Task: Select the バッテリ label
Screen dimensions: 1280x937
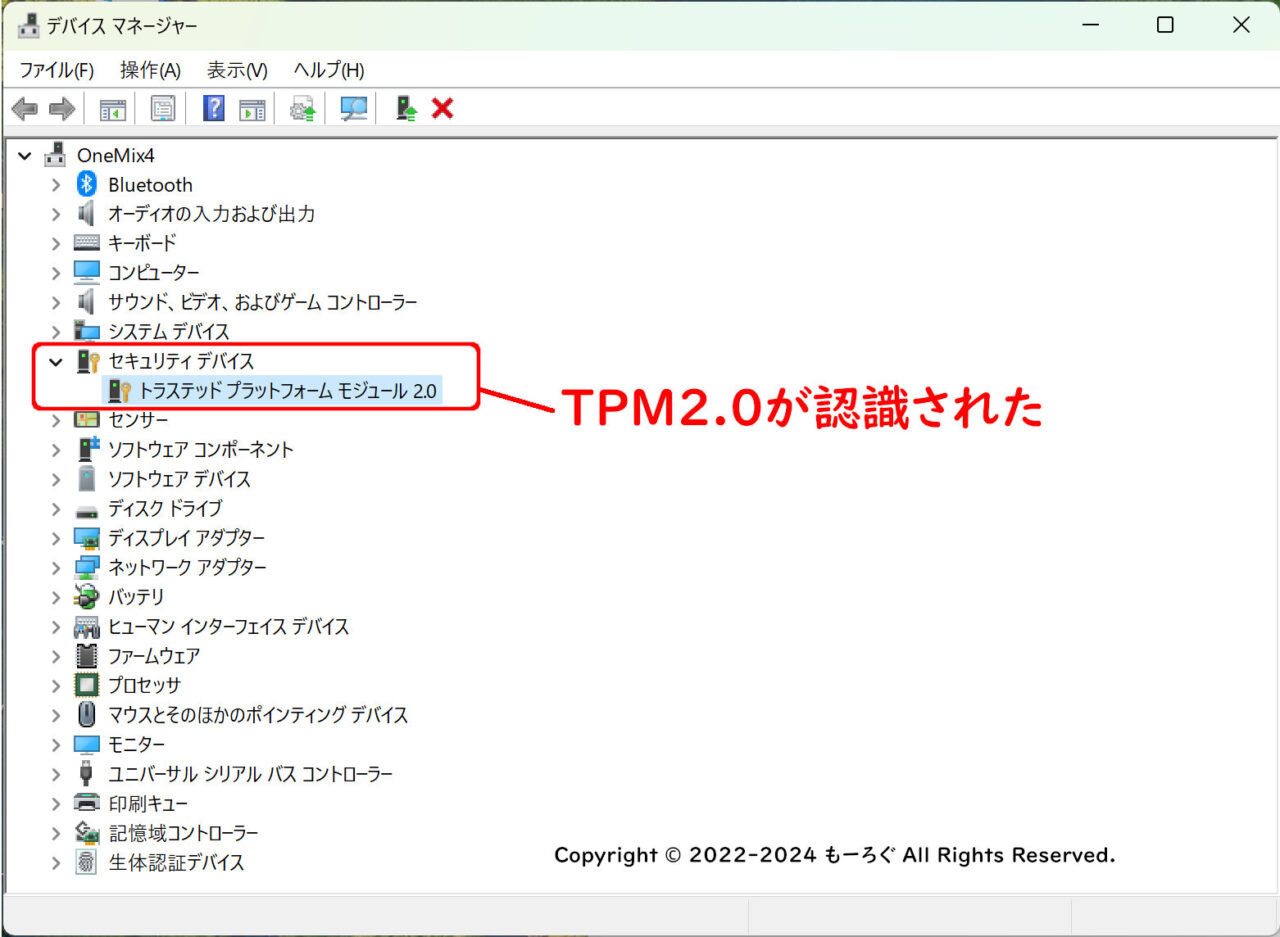Action: point(137,597)
